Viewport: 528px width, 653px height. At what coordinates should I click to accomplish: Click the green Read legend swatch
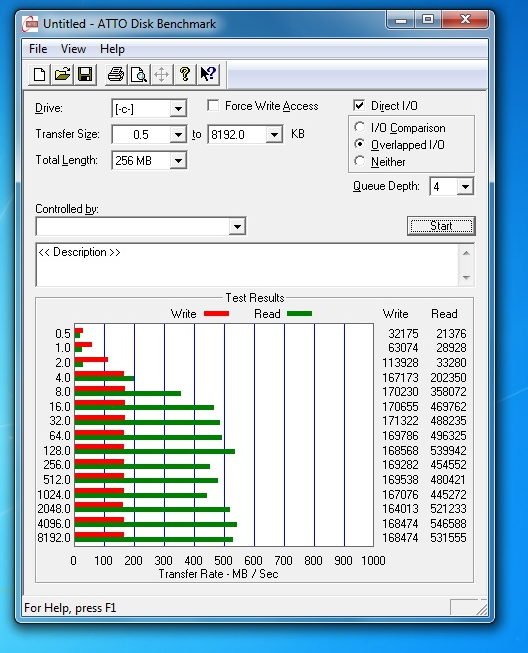point(299,314)
